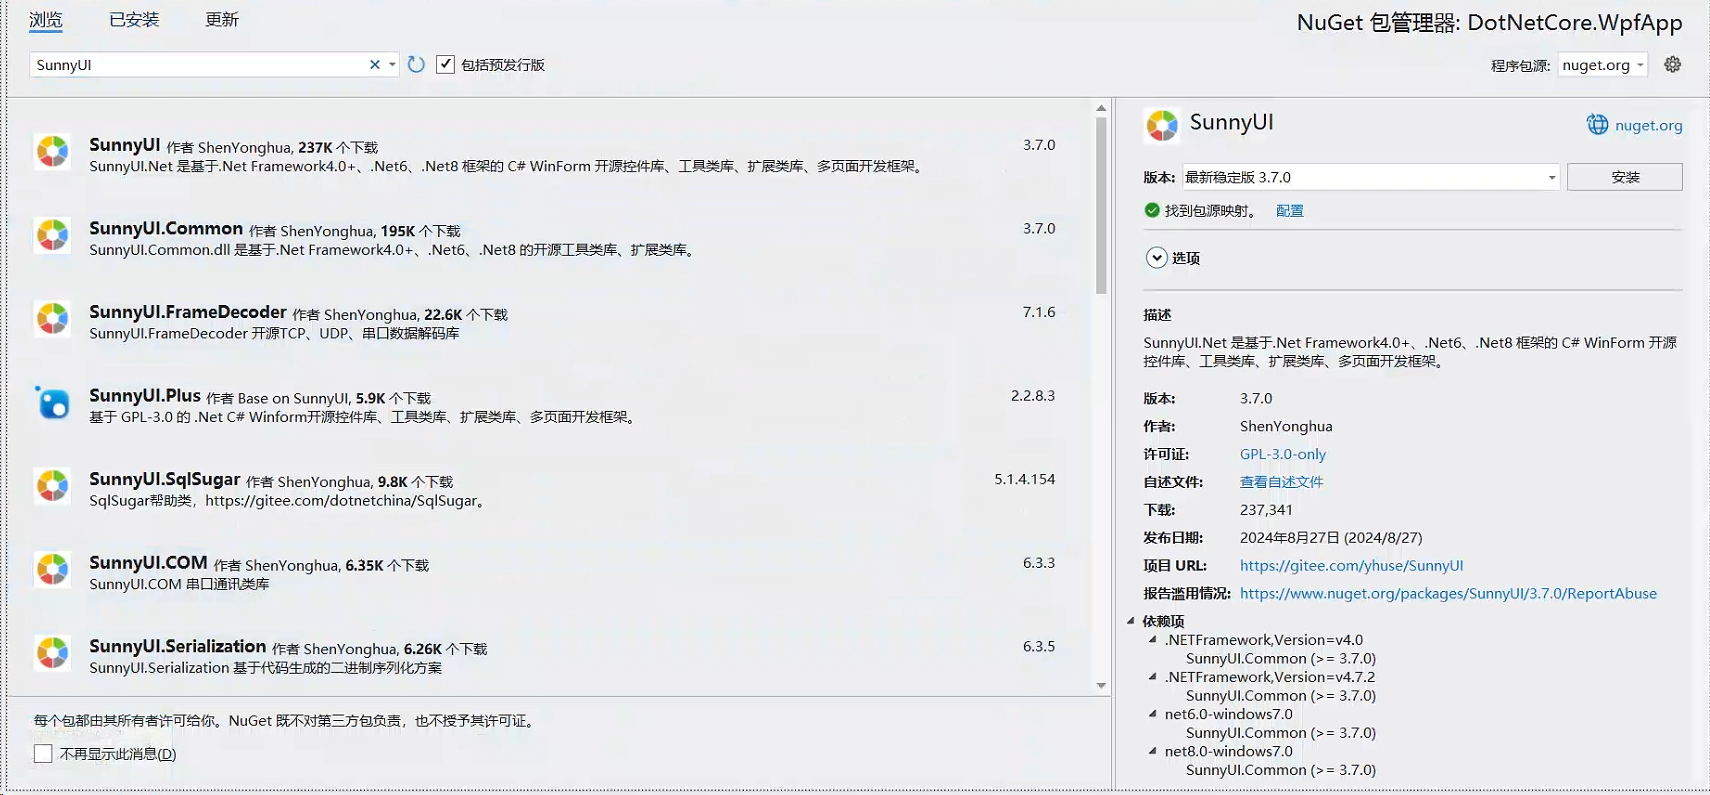Click the green package mapping check icon

(1152, 210)
